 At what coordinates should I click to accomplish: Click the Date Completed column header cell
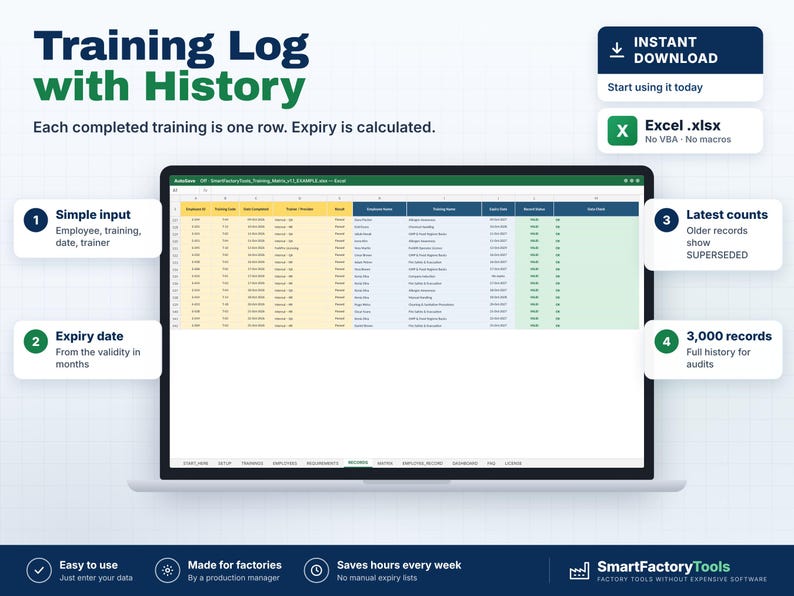[256, 209]
